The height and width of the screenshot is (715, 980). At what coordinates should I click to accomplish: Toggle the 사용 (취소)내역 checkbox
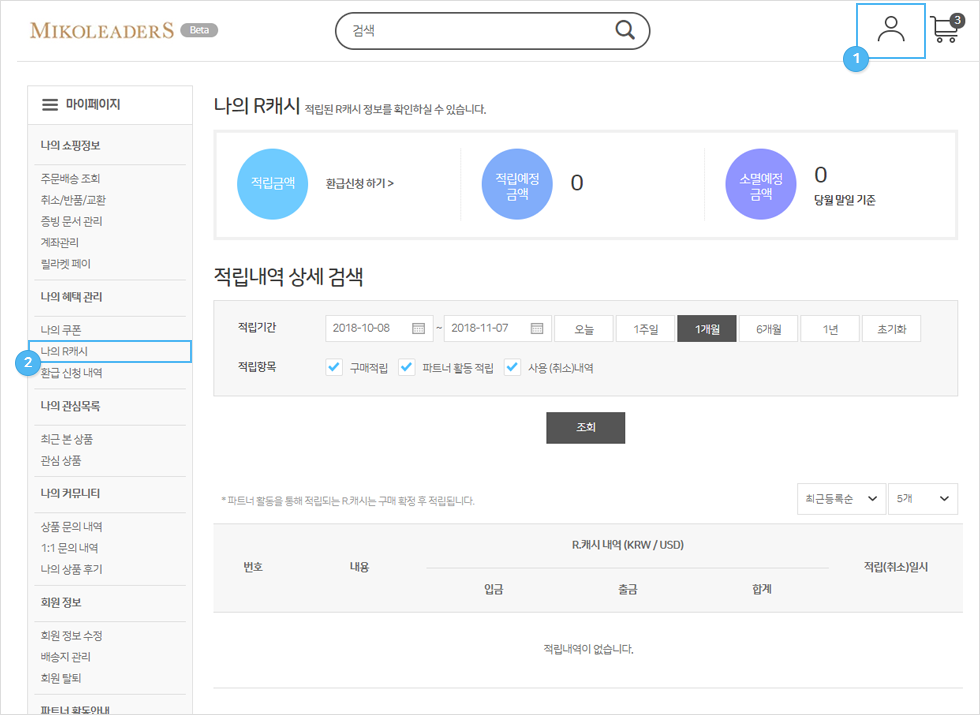513,367
